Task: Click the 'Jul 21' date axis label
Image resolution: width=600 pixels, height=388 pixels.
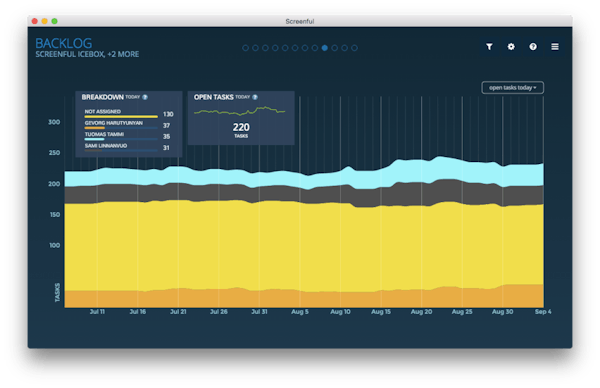Action: point(178,312)
